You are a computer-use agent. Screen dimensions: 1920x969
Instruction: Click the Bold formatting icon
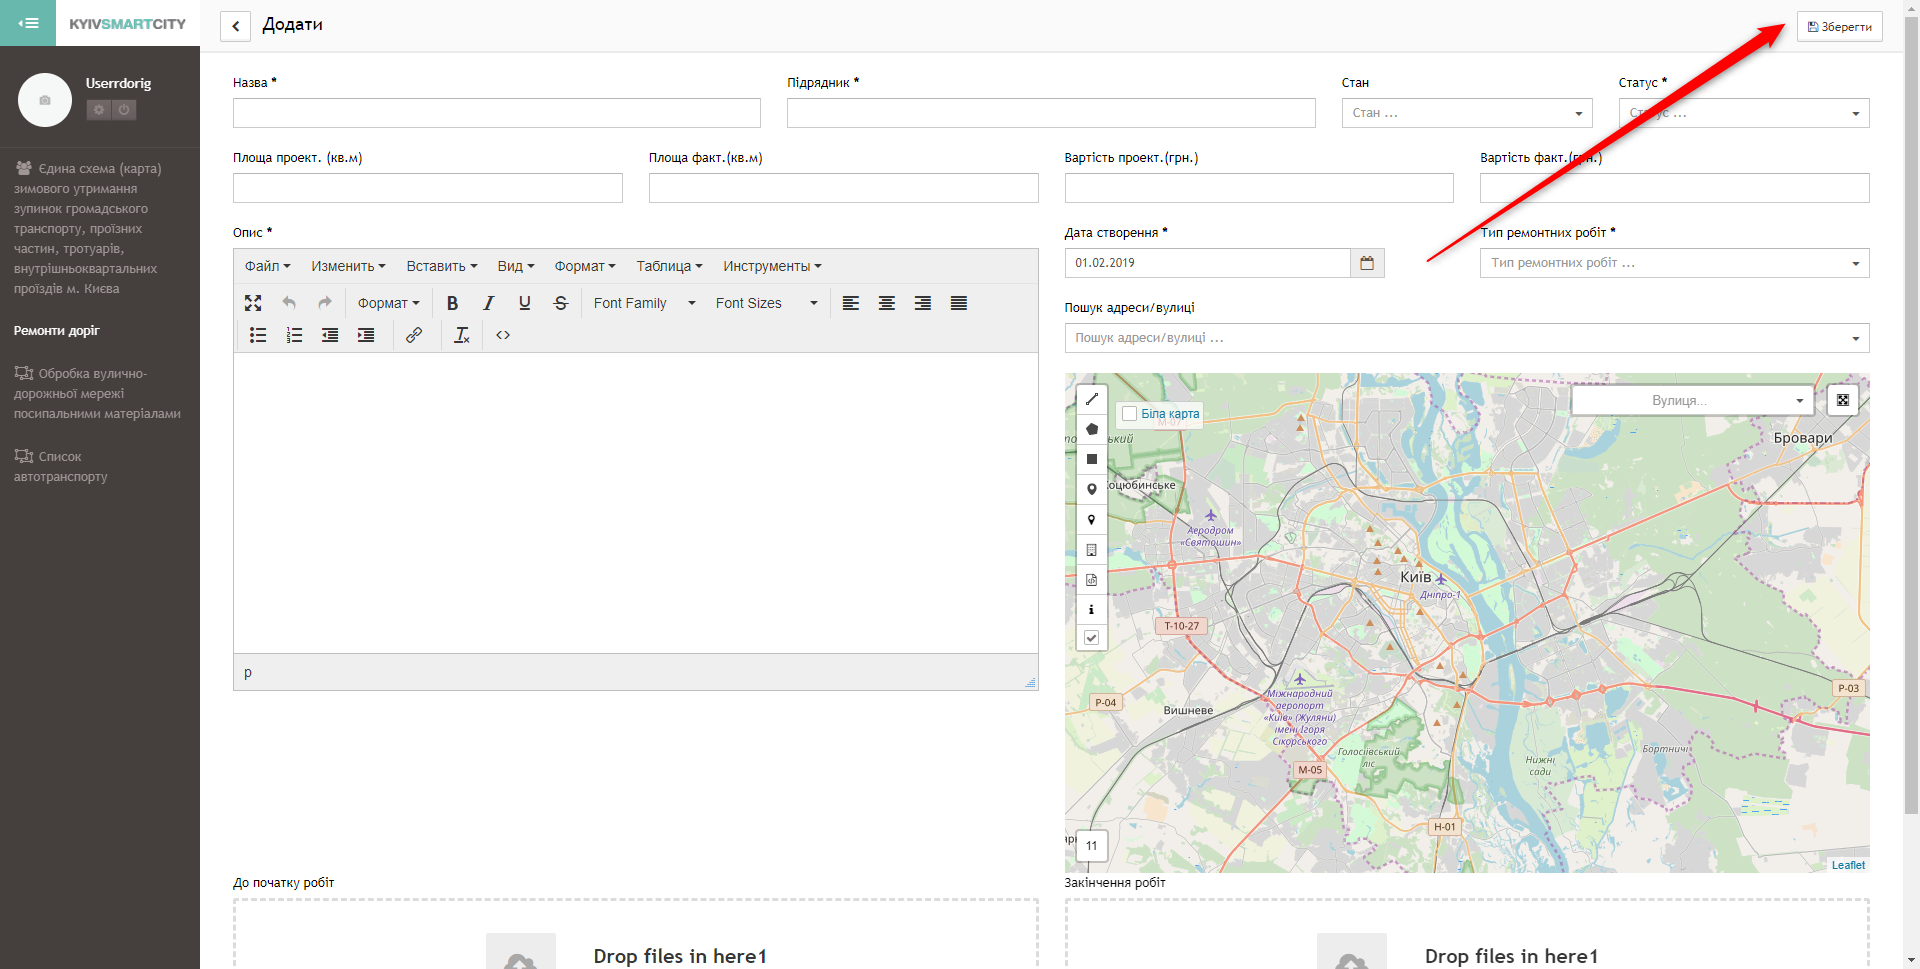(452, 303)
